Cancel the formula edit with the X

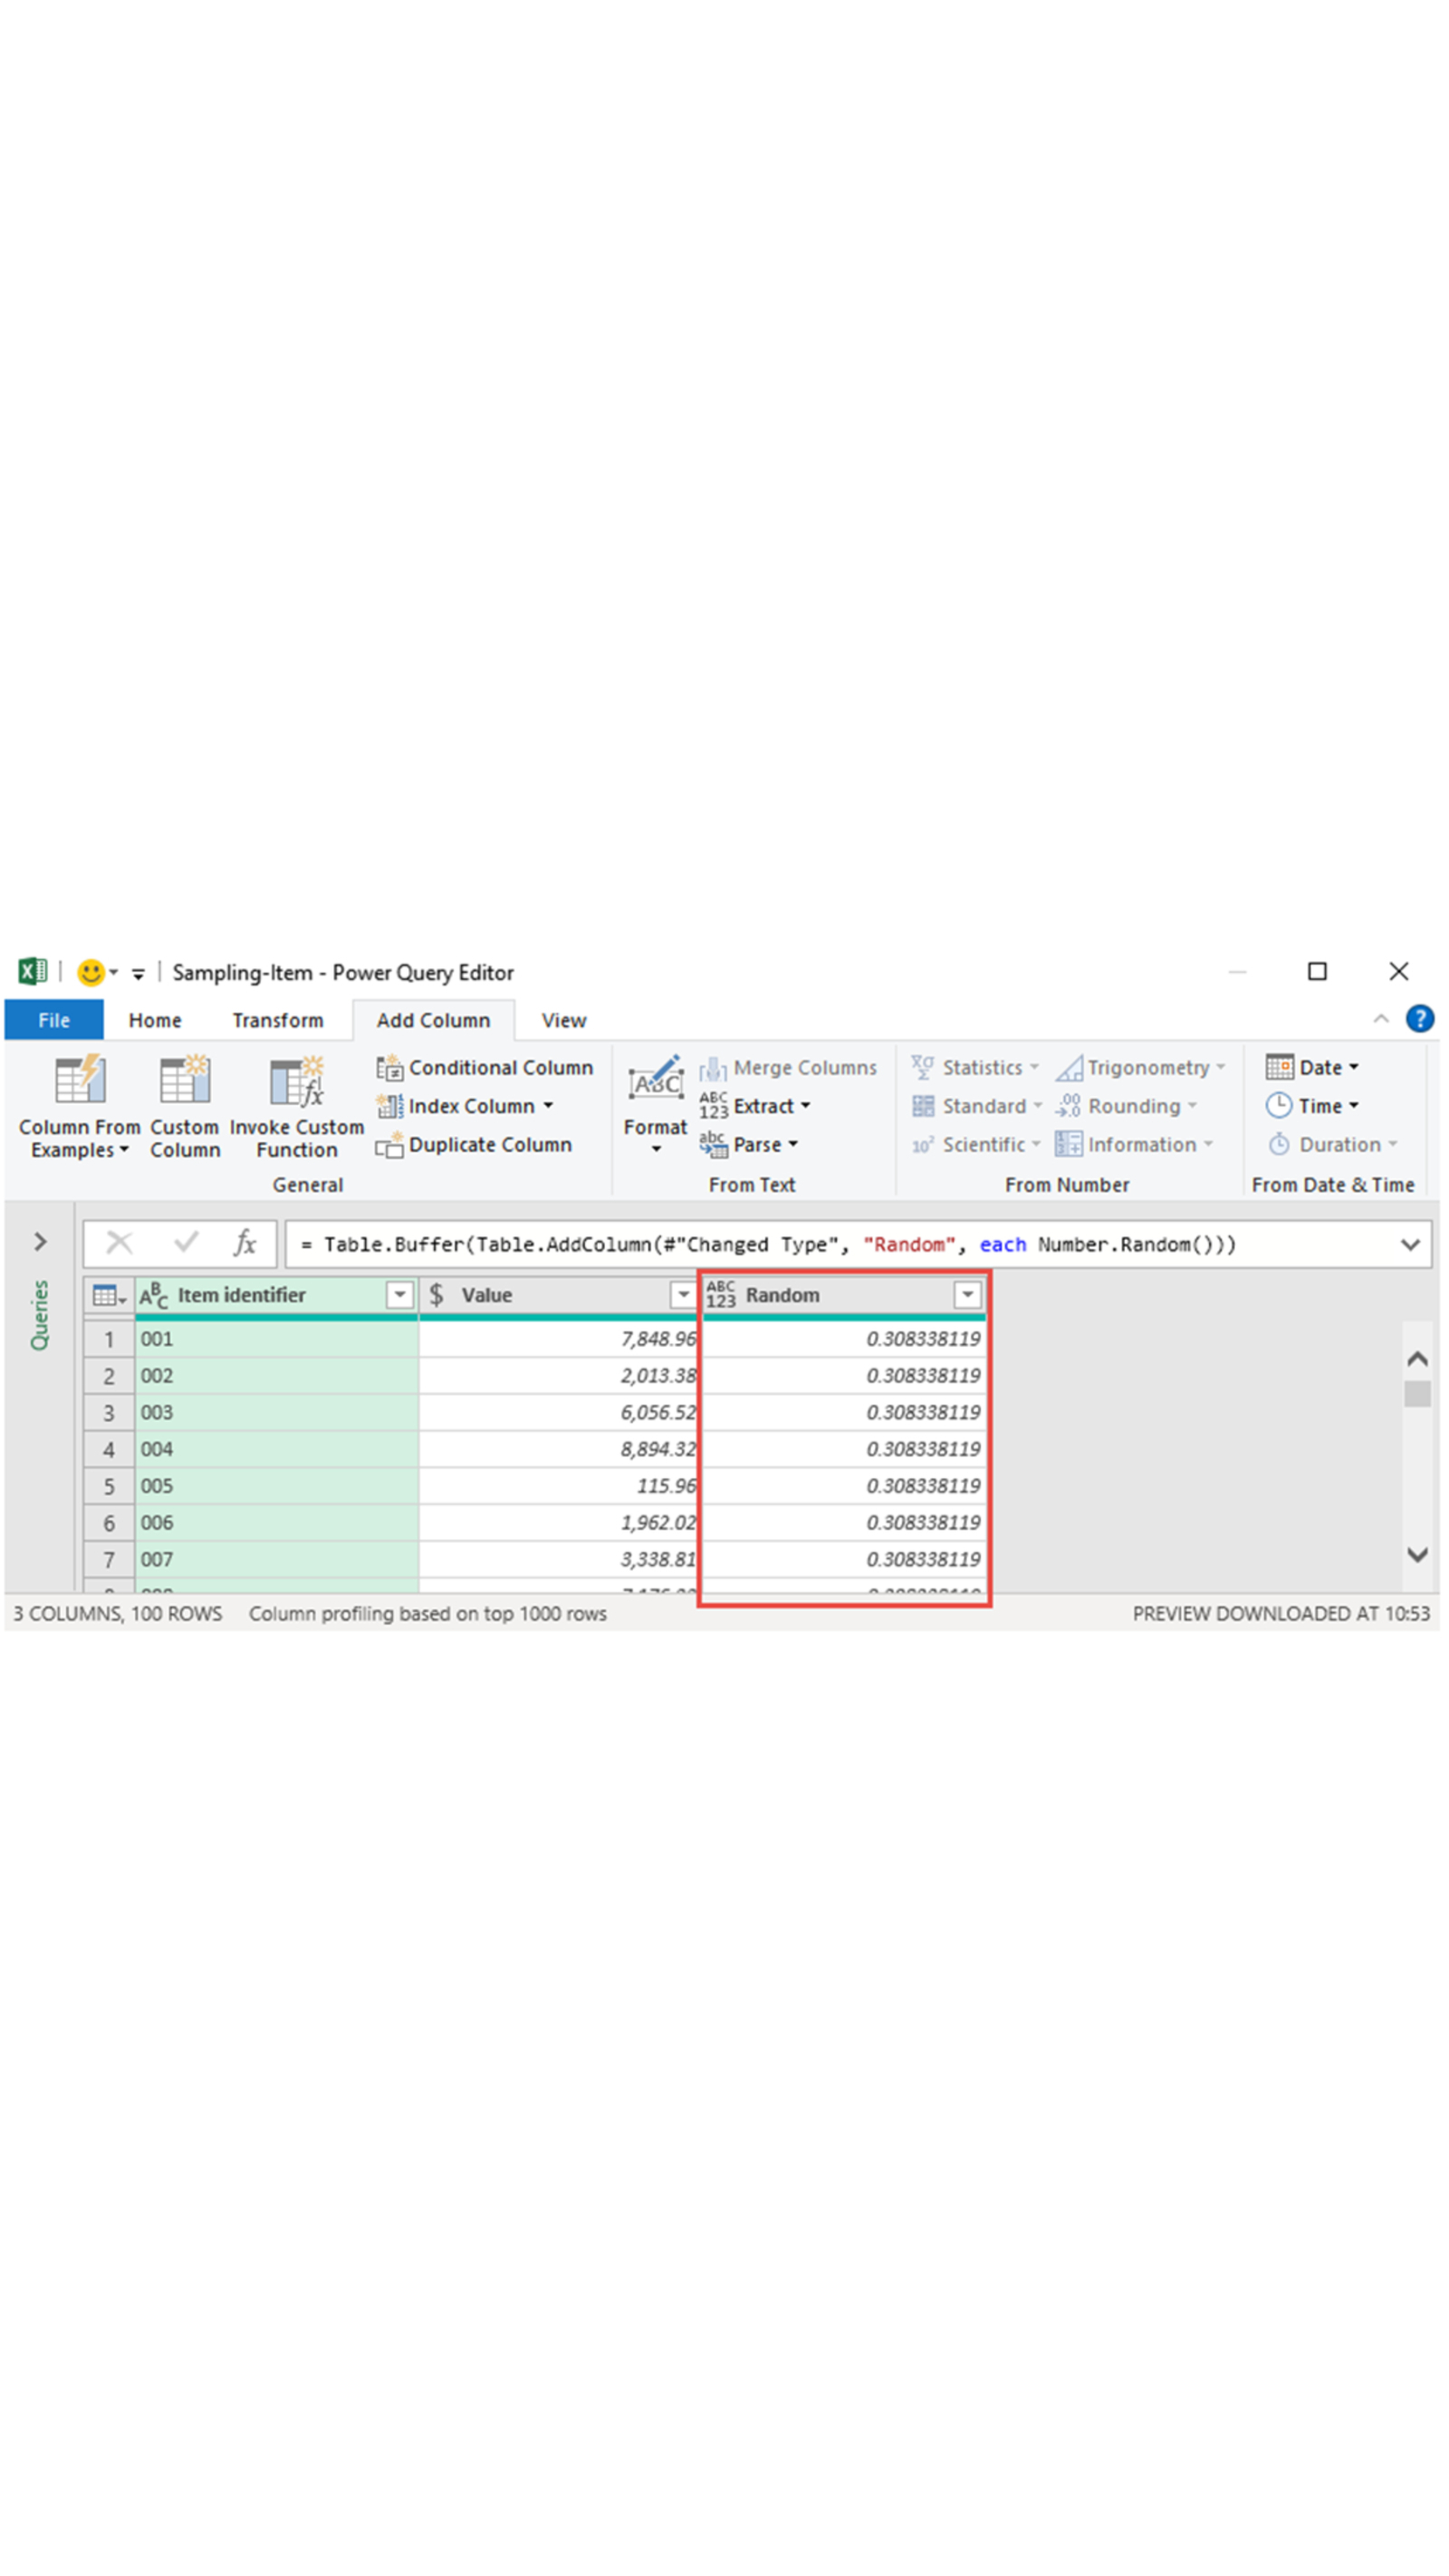(120, 1243)
